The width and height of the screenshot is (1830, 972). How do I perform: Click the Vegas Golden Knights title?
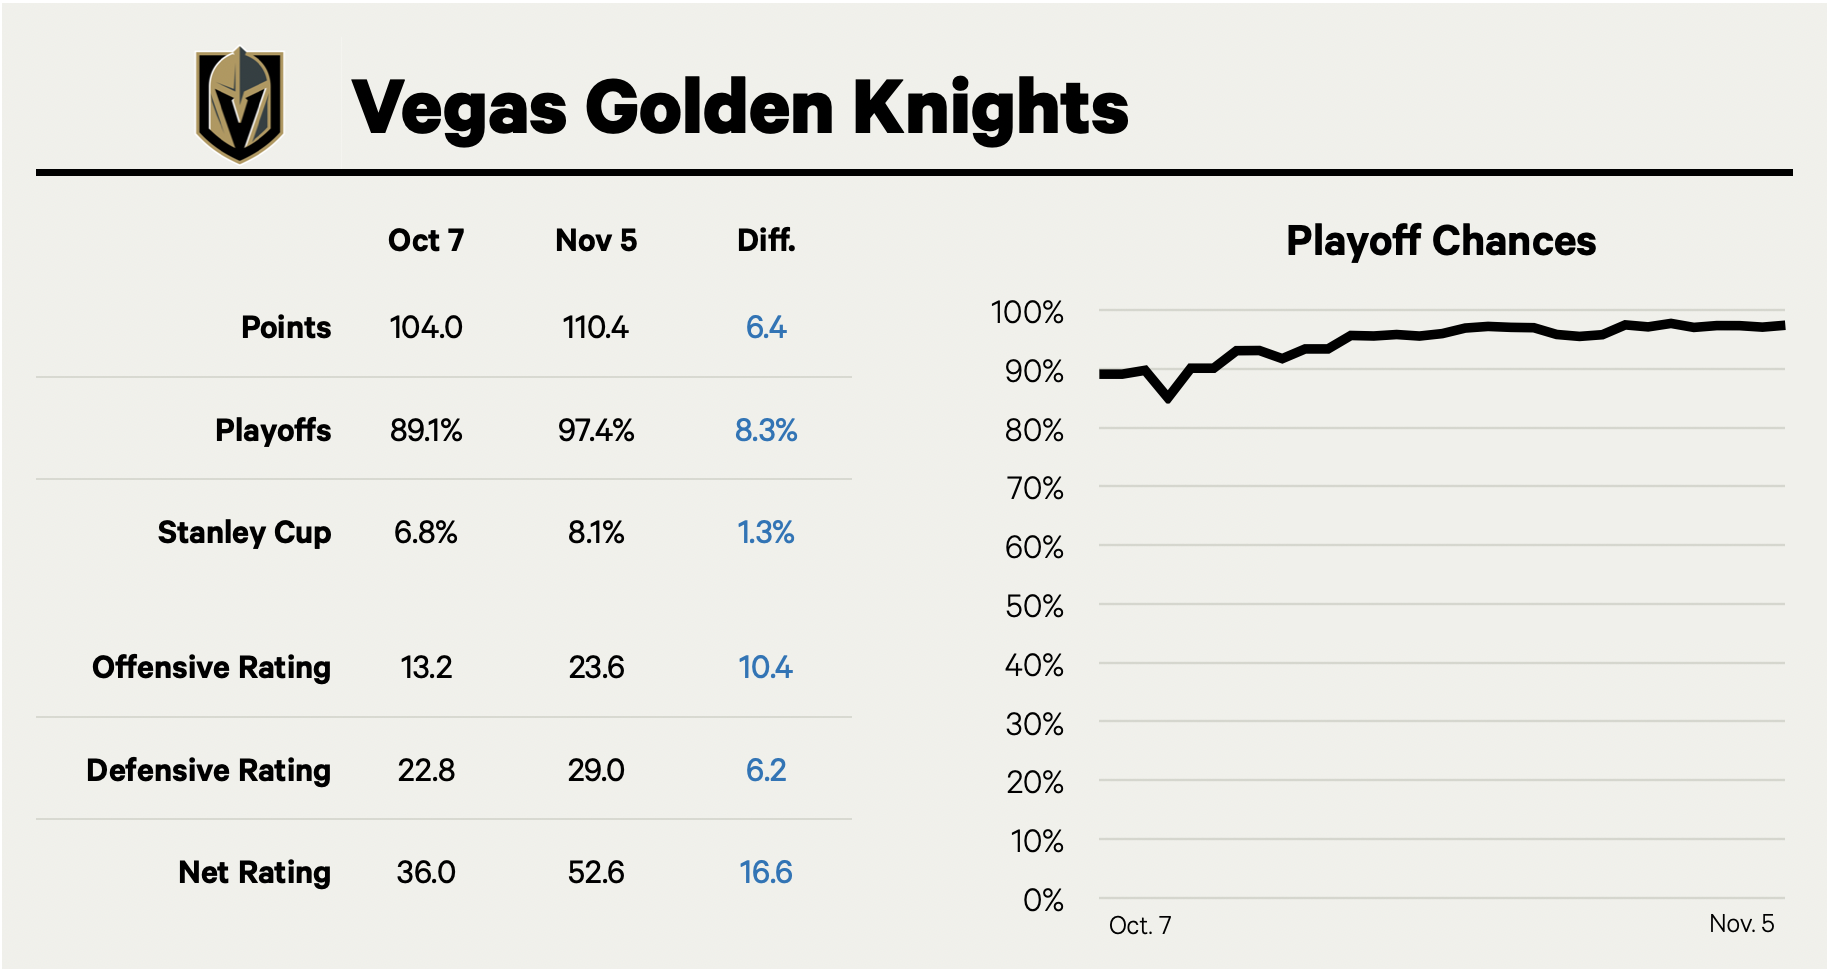(740, 107)
